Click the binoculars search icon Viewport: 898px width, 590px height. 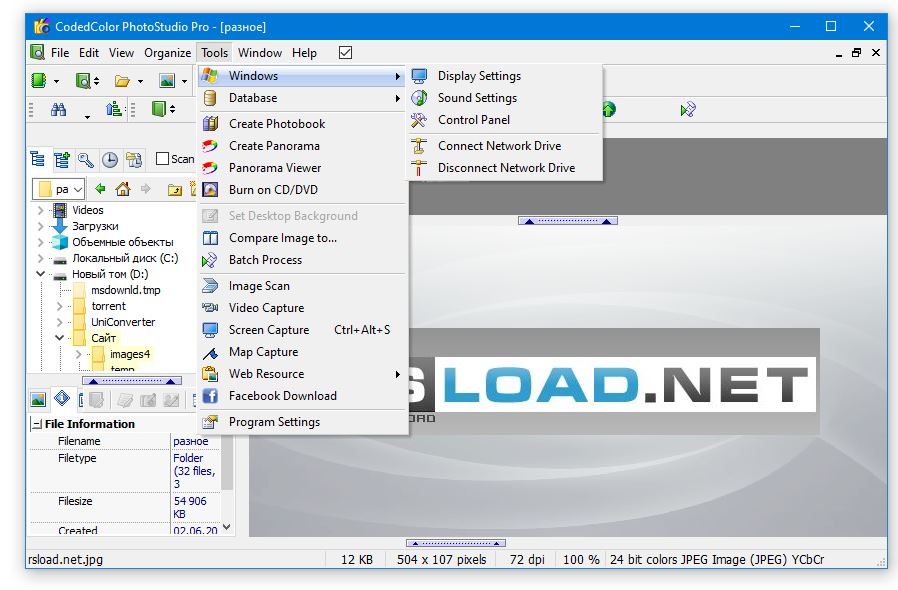[x=58, y=109]
